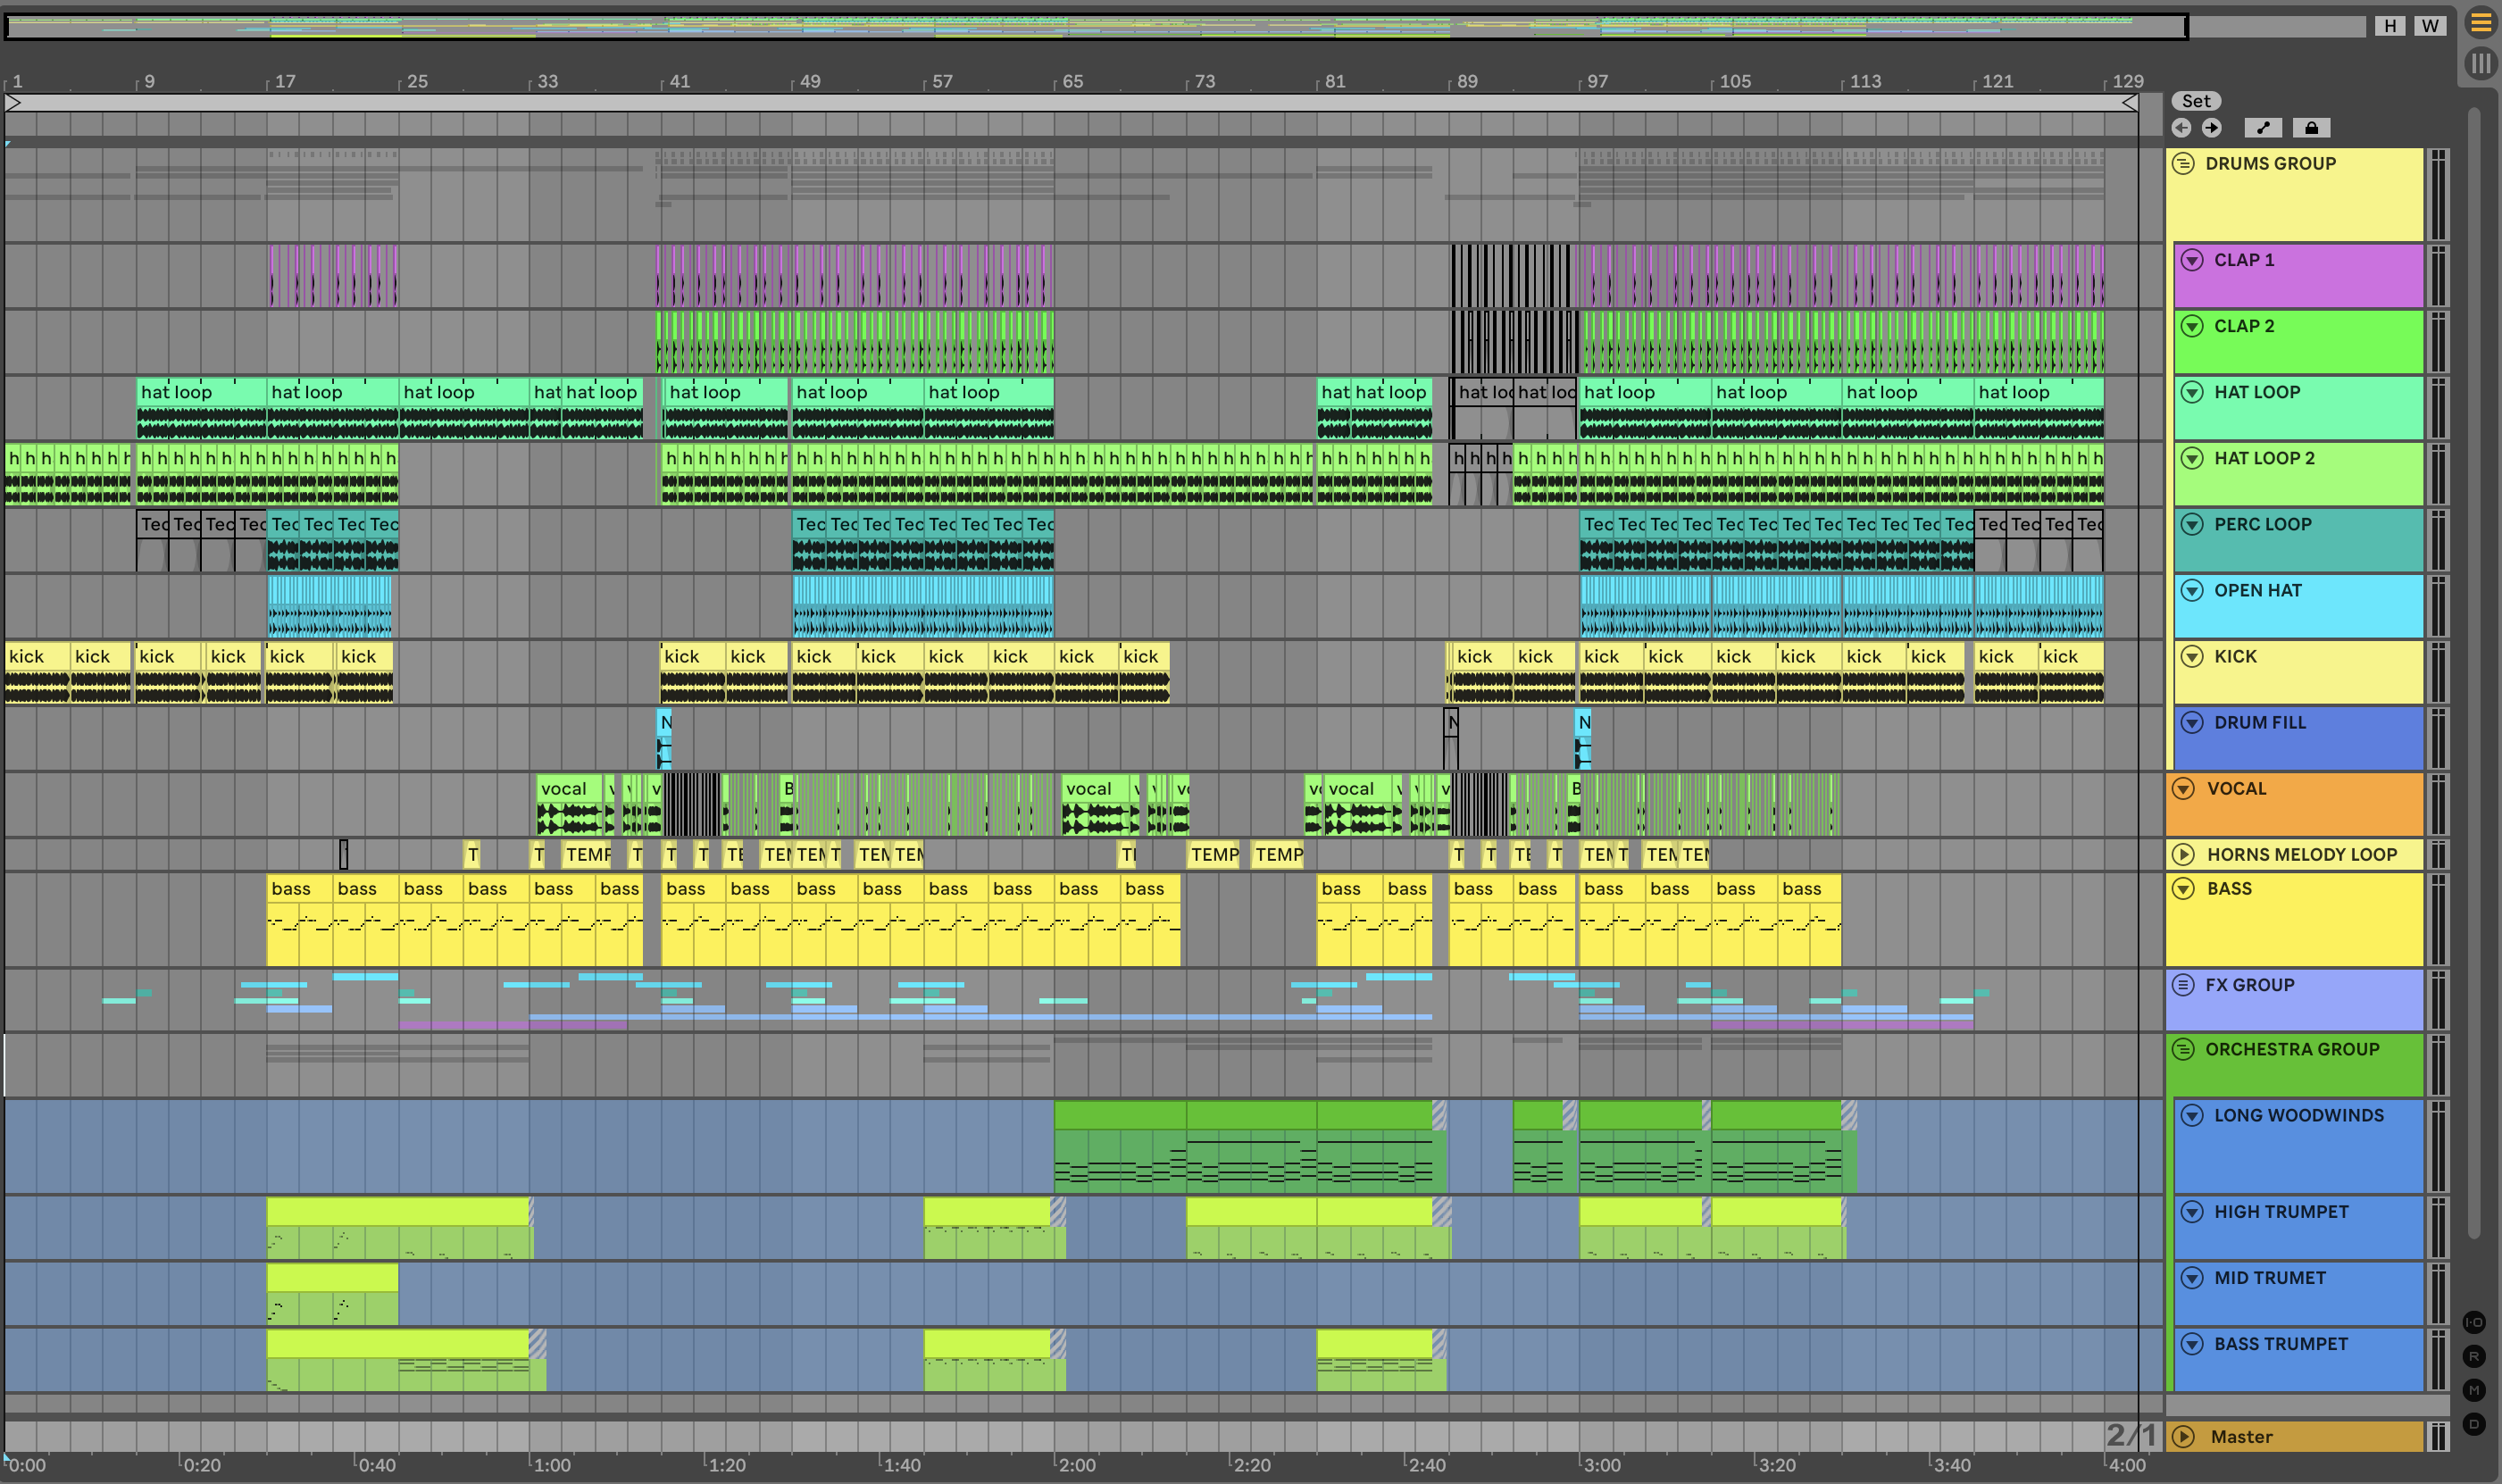Viewport: 2502px width, 1484px height.
Task: Click the Lock Envelopes padlock icon
Action: coord(2311,128)
